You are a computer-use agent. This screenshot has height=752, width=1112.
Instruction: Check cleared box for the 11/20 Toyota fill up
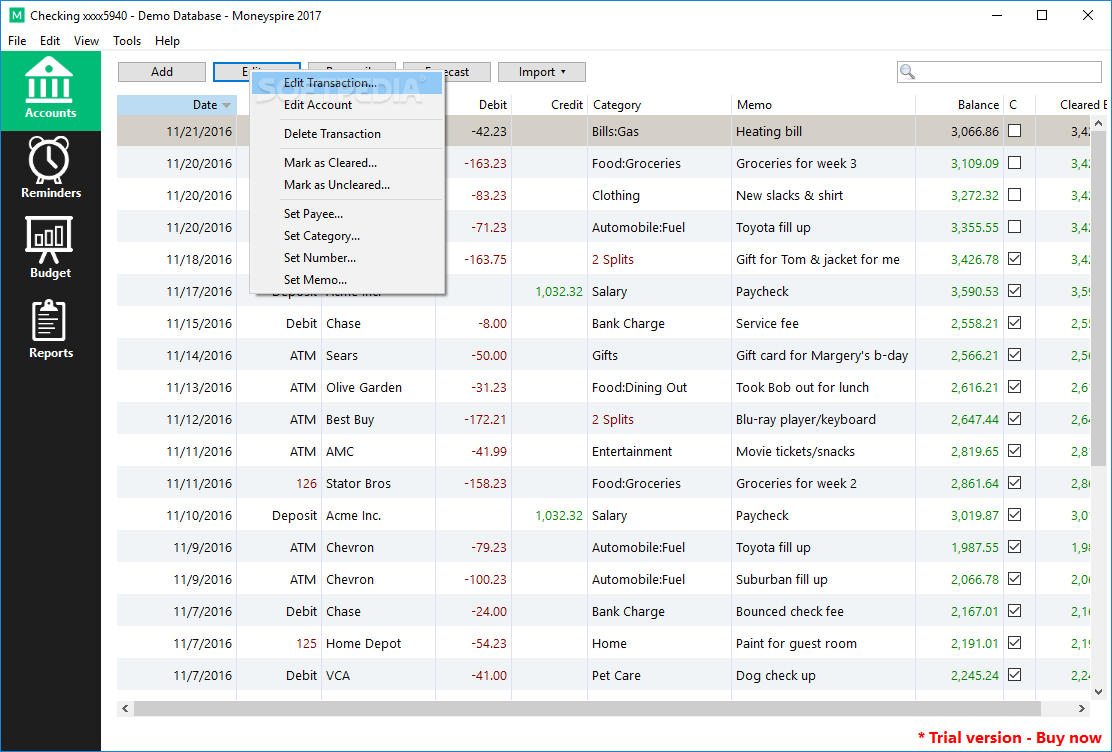coord(1015,226)
